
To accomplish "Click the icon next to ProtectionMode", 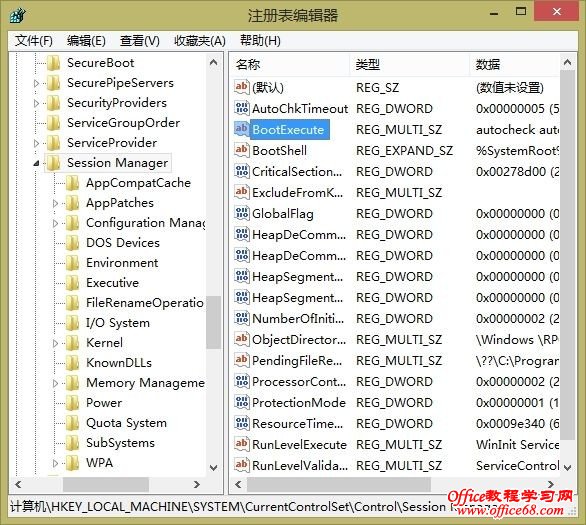I will pyautogui.click(x=241, y=402).
